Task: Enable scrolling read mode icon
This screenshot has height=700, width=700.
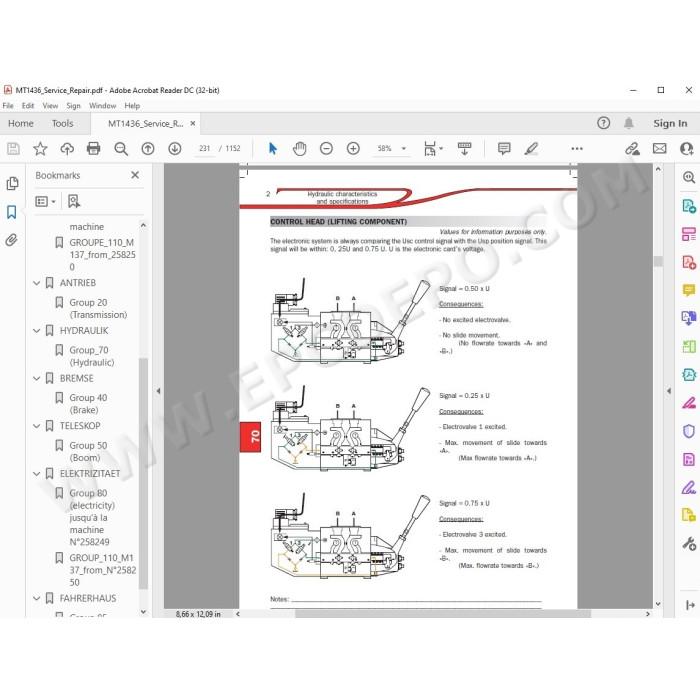Action: point(464,148)
